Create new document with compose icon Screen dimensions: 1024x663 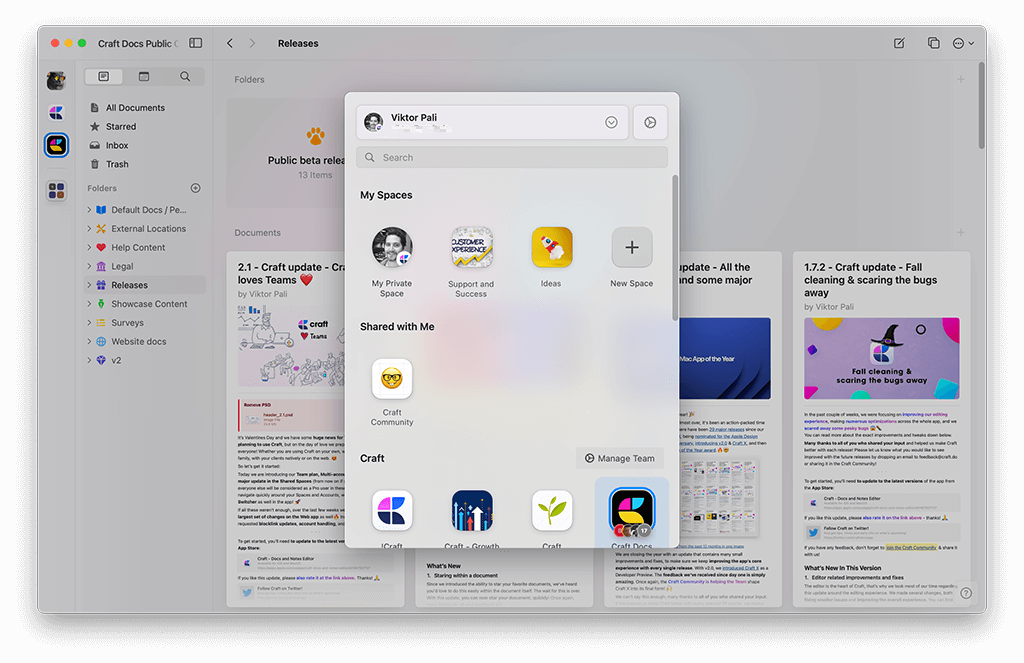tap(899, 43)
